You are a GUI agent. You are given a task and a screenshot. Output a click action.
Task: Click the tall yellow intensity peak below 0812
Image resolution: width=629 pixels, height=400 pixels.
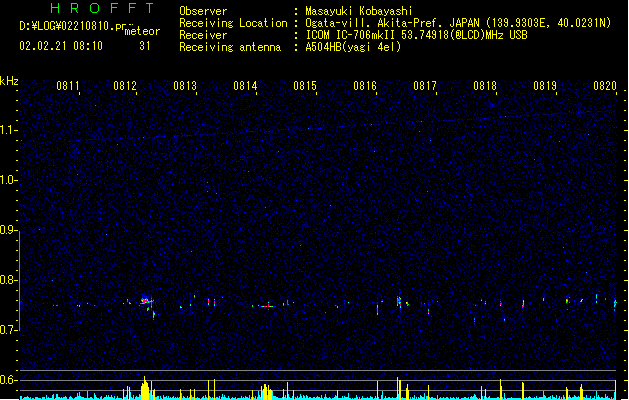145,388
